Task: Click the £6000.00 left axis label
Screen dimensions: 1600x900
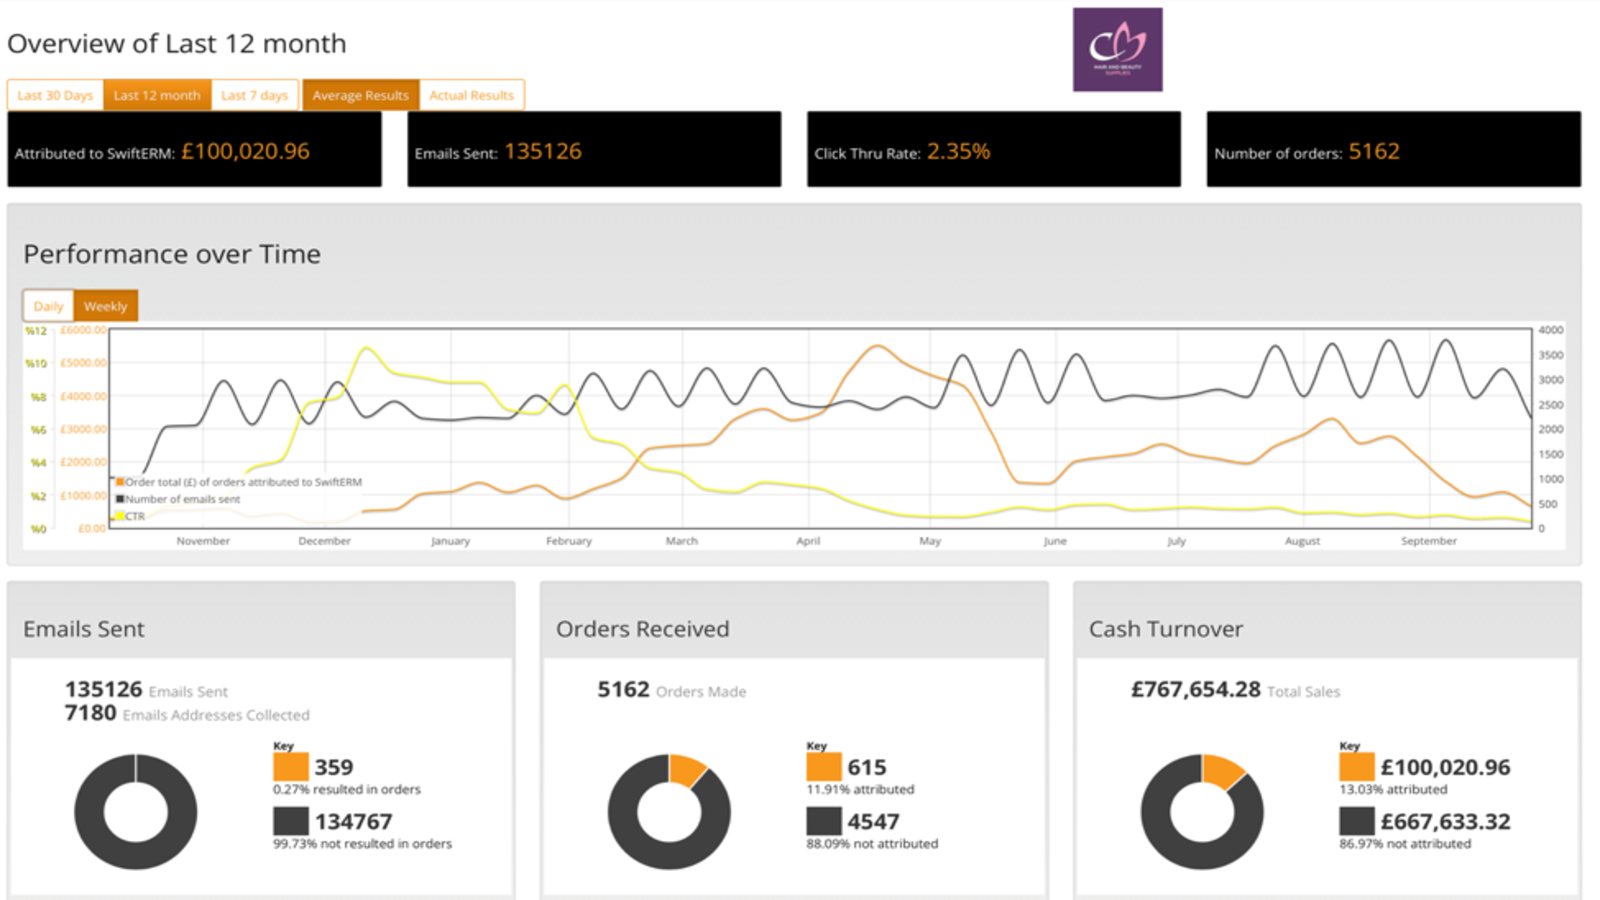Action: pos(83,330)
